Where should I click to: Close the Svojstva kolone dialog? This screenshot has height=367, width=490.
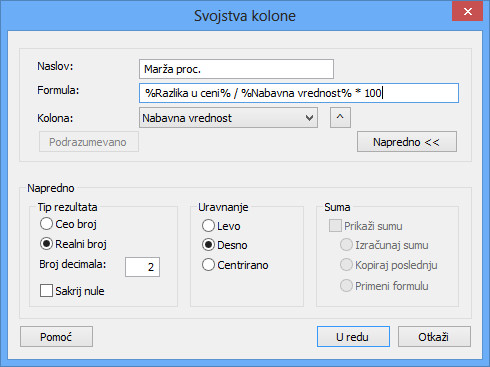point(467,11)
